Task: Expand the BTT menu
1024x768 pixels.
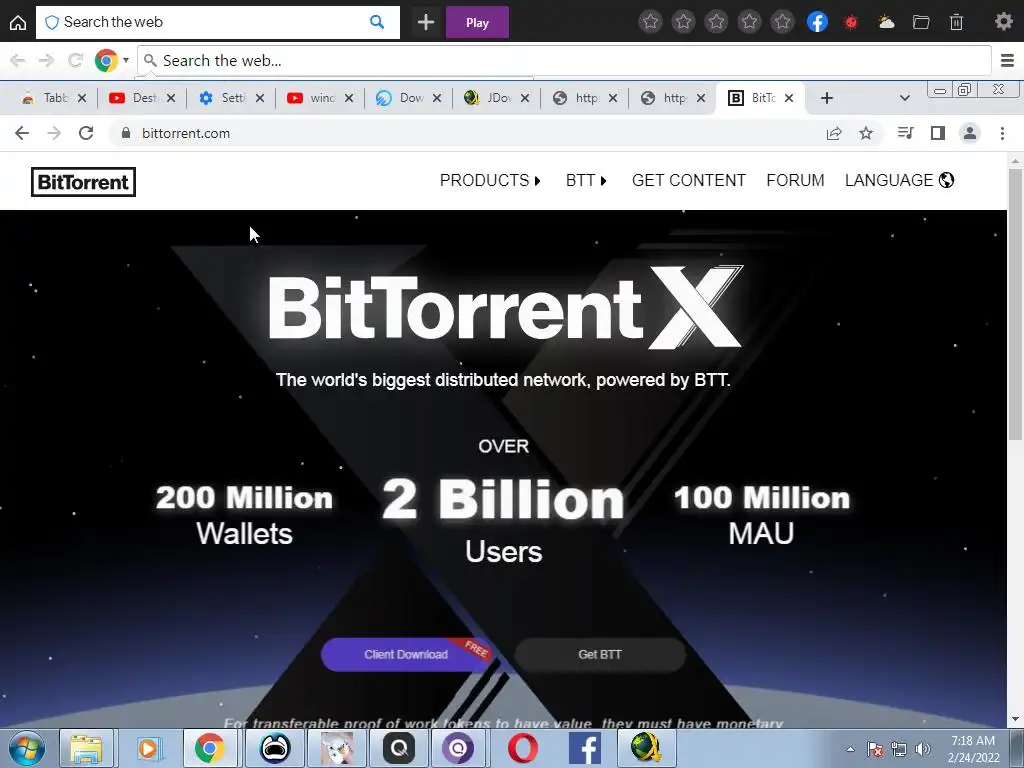Action: coord(586,180)
